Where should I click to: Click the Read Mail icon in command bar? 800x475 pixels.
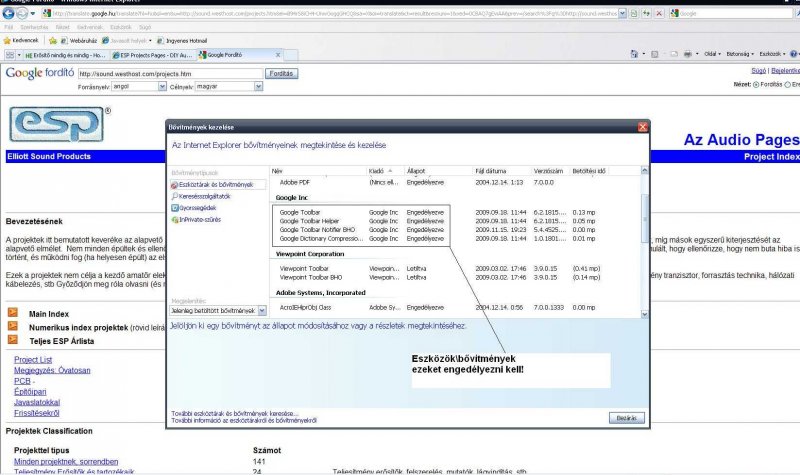coord(674,54)
